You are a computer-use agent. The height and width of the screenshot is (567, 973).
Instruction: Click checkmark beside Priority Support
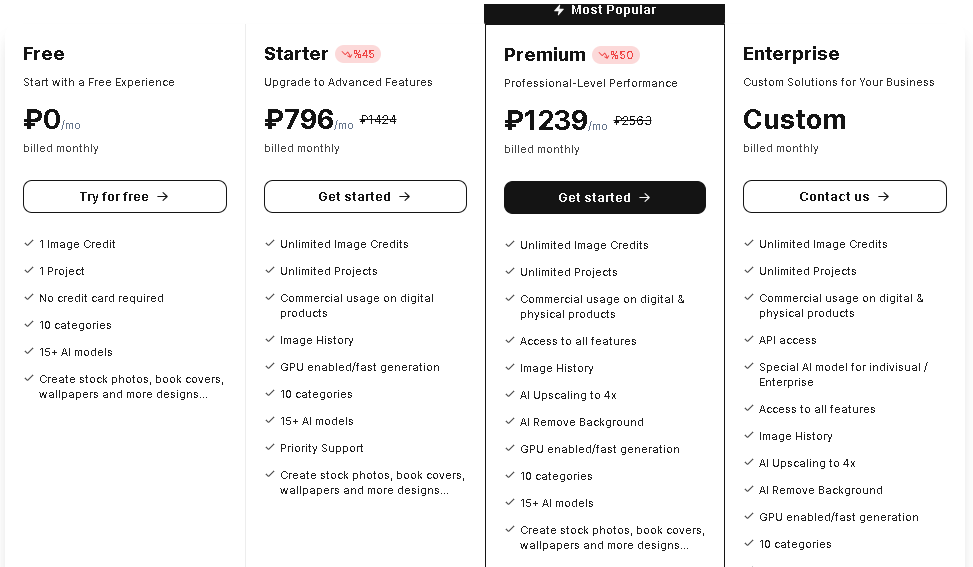[x=269, y=447]
